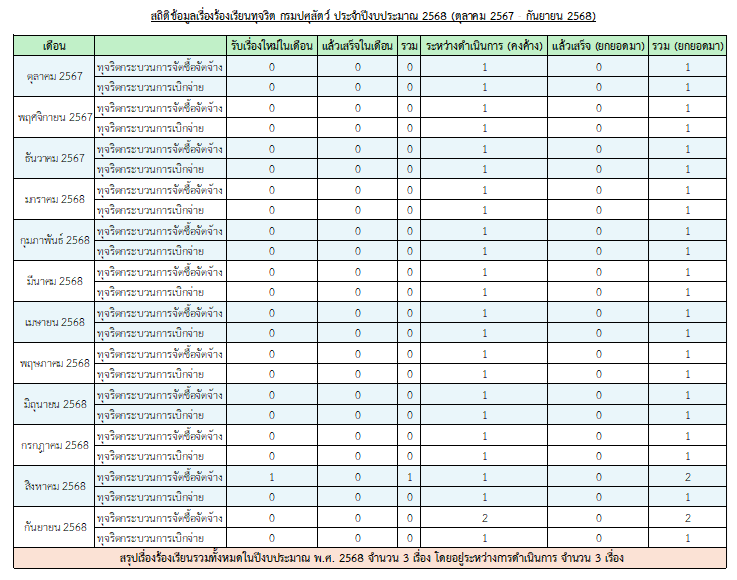Select "ทุจริตกระบวนการจัดซื้อจัดจ้าง" in the พฤศจิกายน 2567 rows

160,108
